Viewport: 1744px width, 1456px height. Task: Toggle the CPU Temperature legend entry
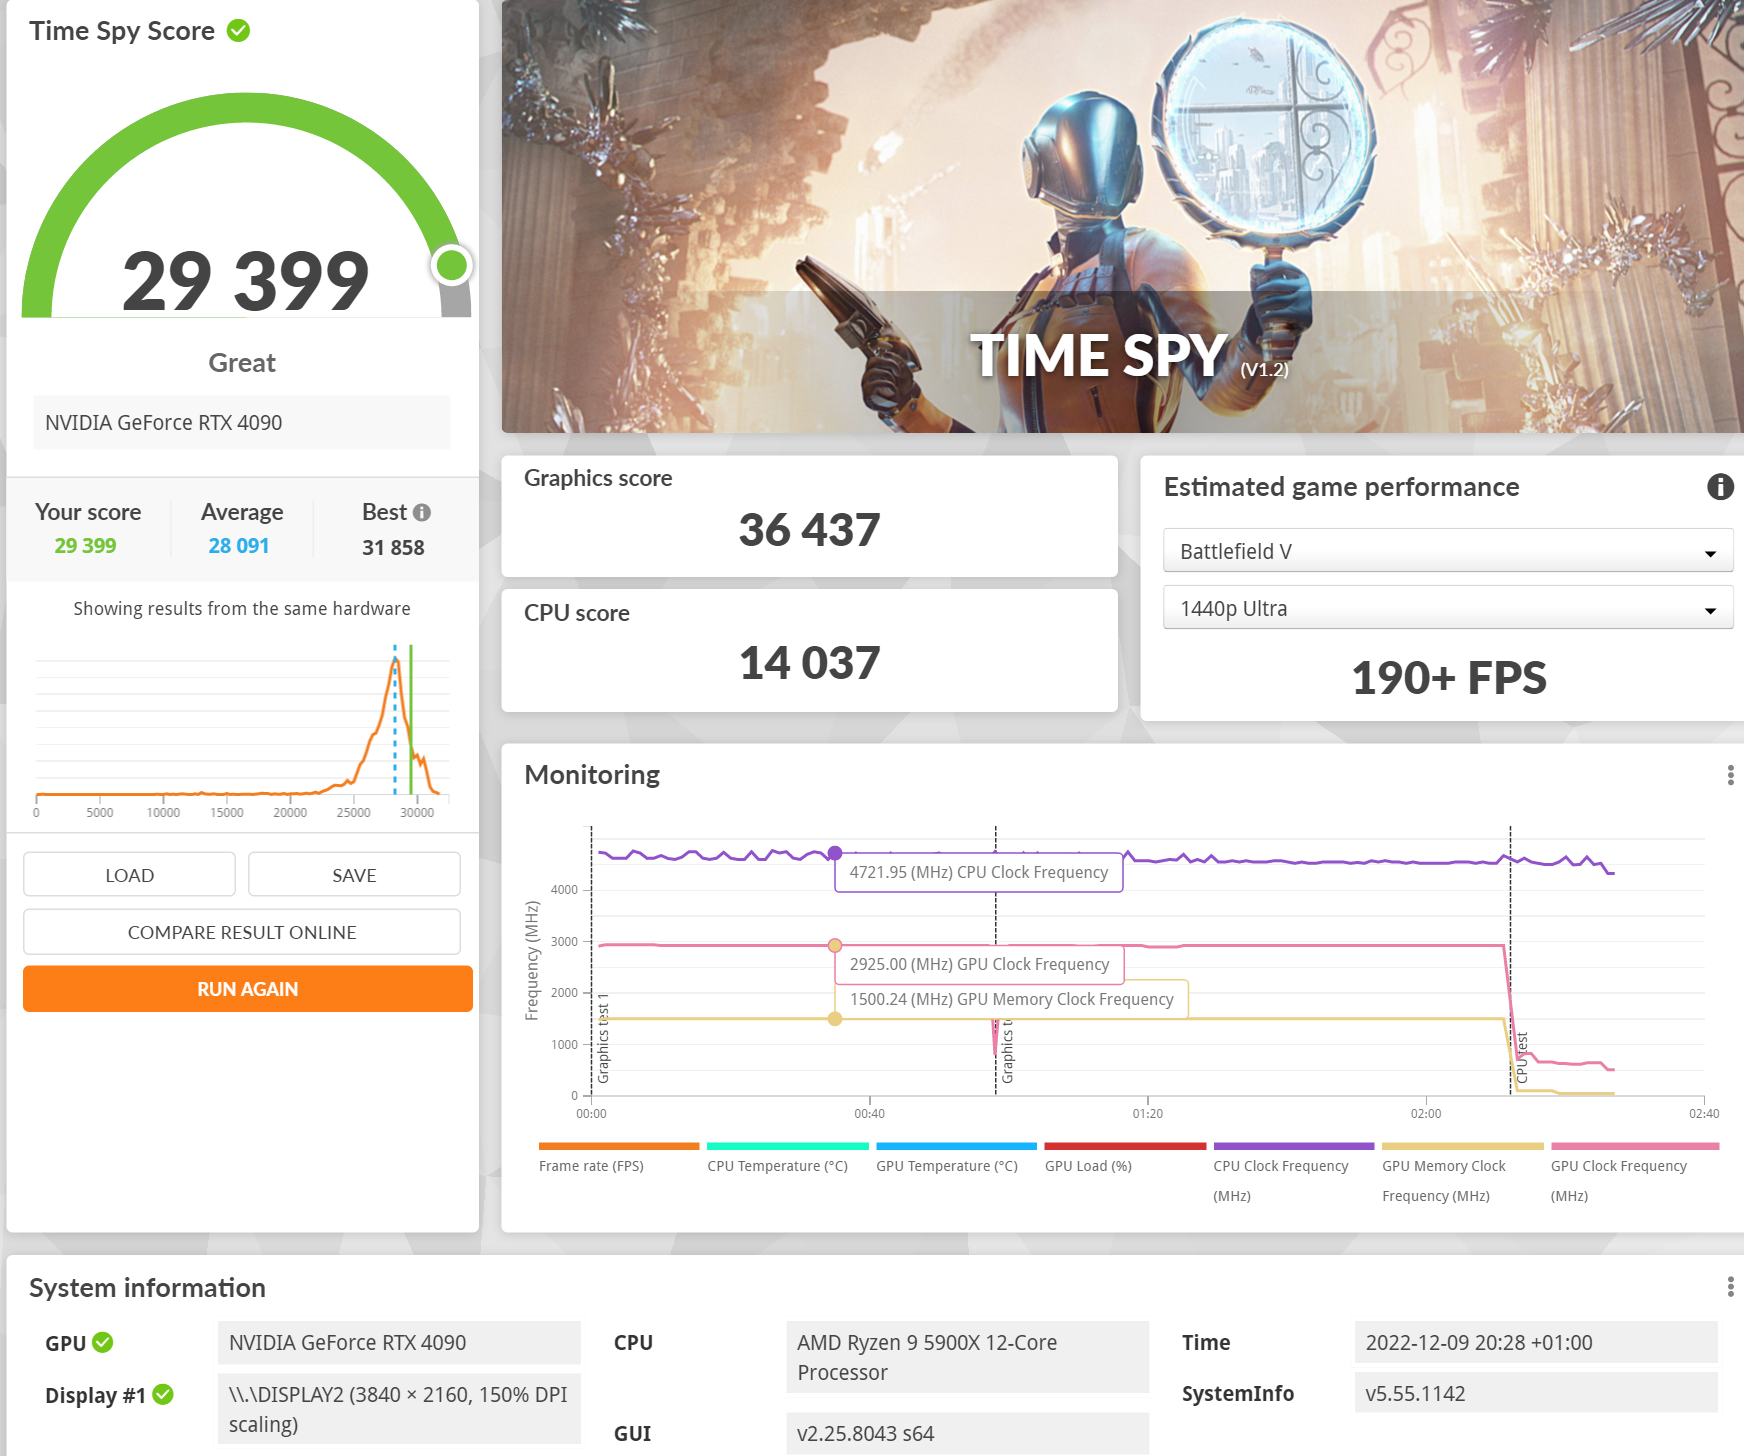(787, 1158)
